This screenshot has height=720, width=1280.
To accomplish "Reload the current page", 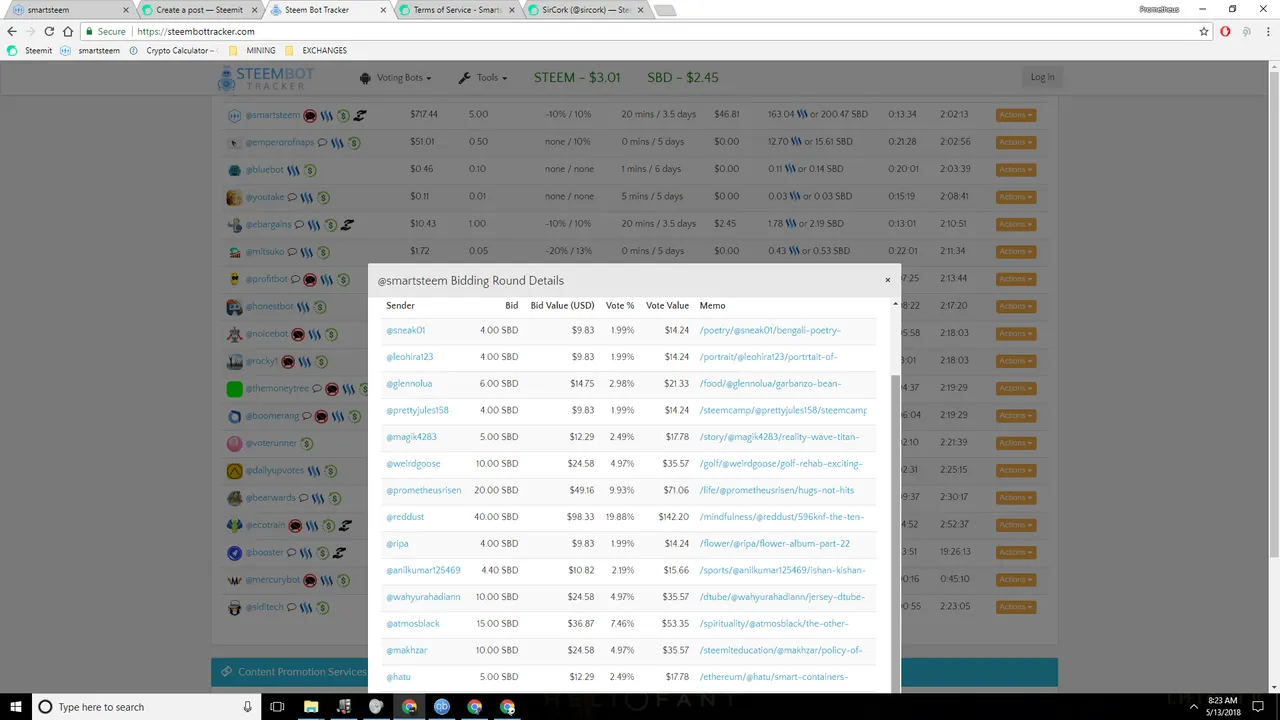I will coord(49,31).
